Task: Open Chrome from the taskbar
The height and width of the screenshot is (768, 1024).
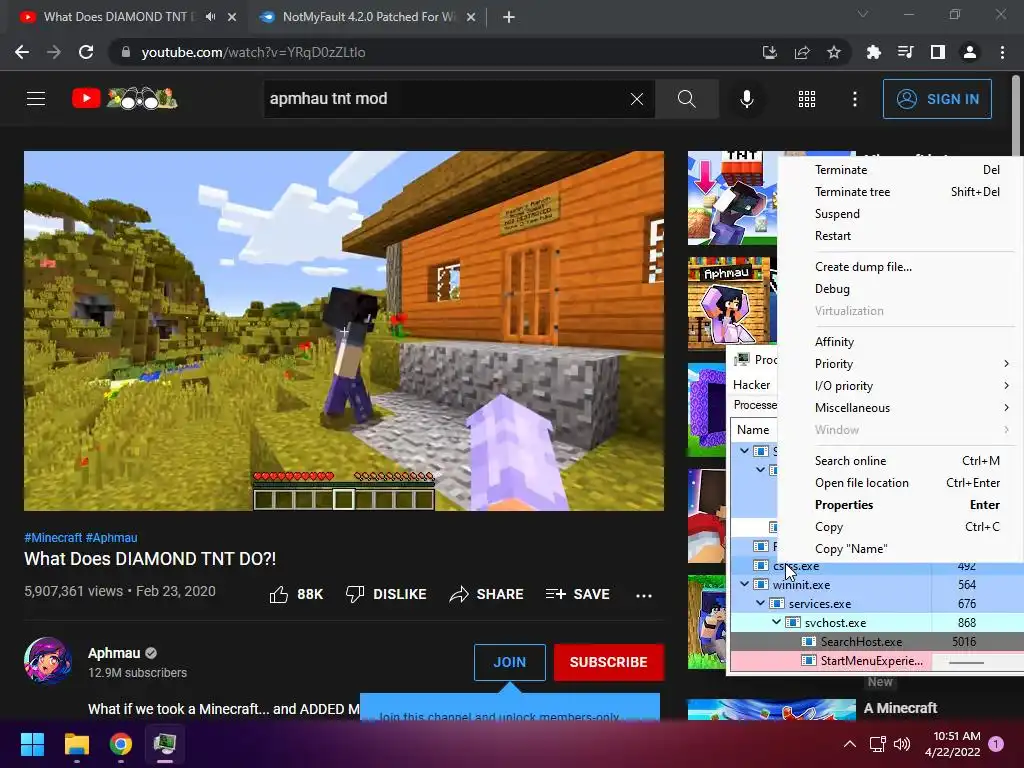Action: (x=121, y=744)
